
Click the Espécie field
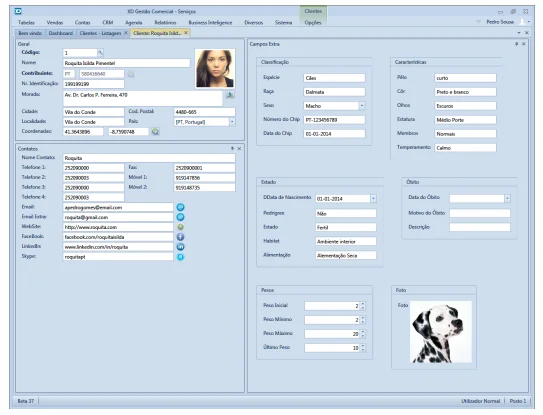(334, 78)
